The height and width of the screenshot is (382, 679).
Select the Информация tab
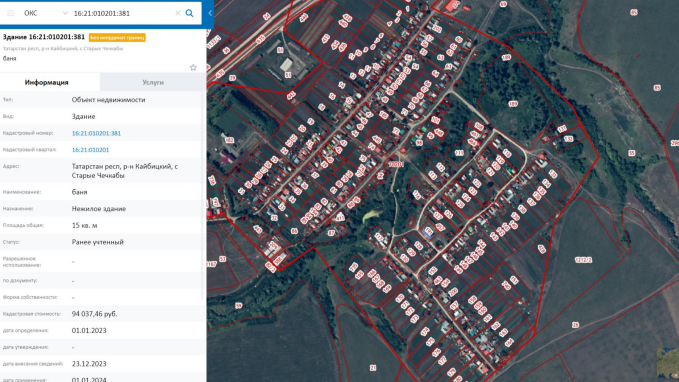pos(46,82)
